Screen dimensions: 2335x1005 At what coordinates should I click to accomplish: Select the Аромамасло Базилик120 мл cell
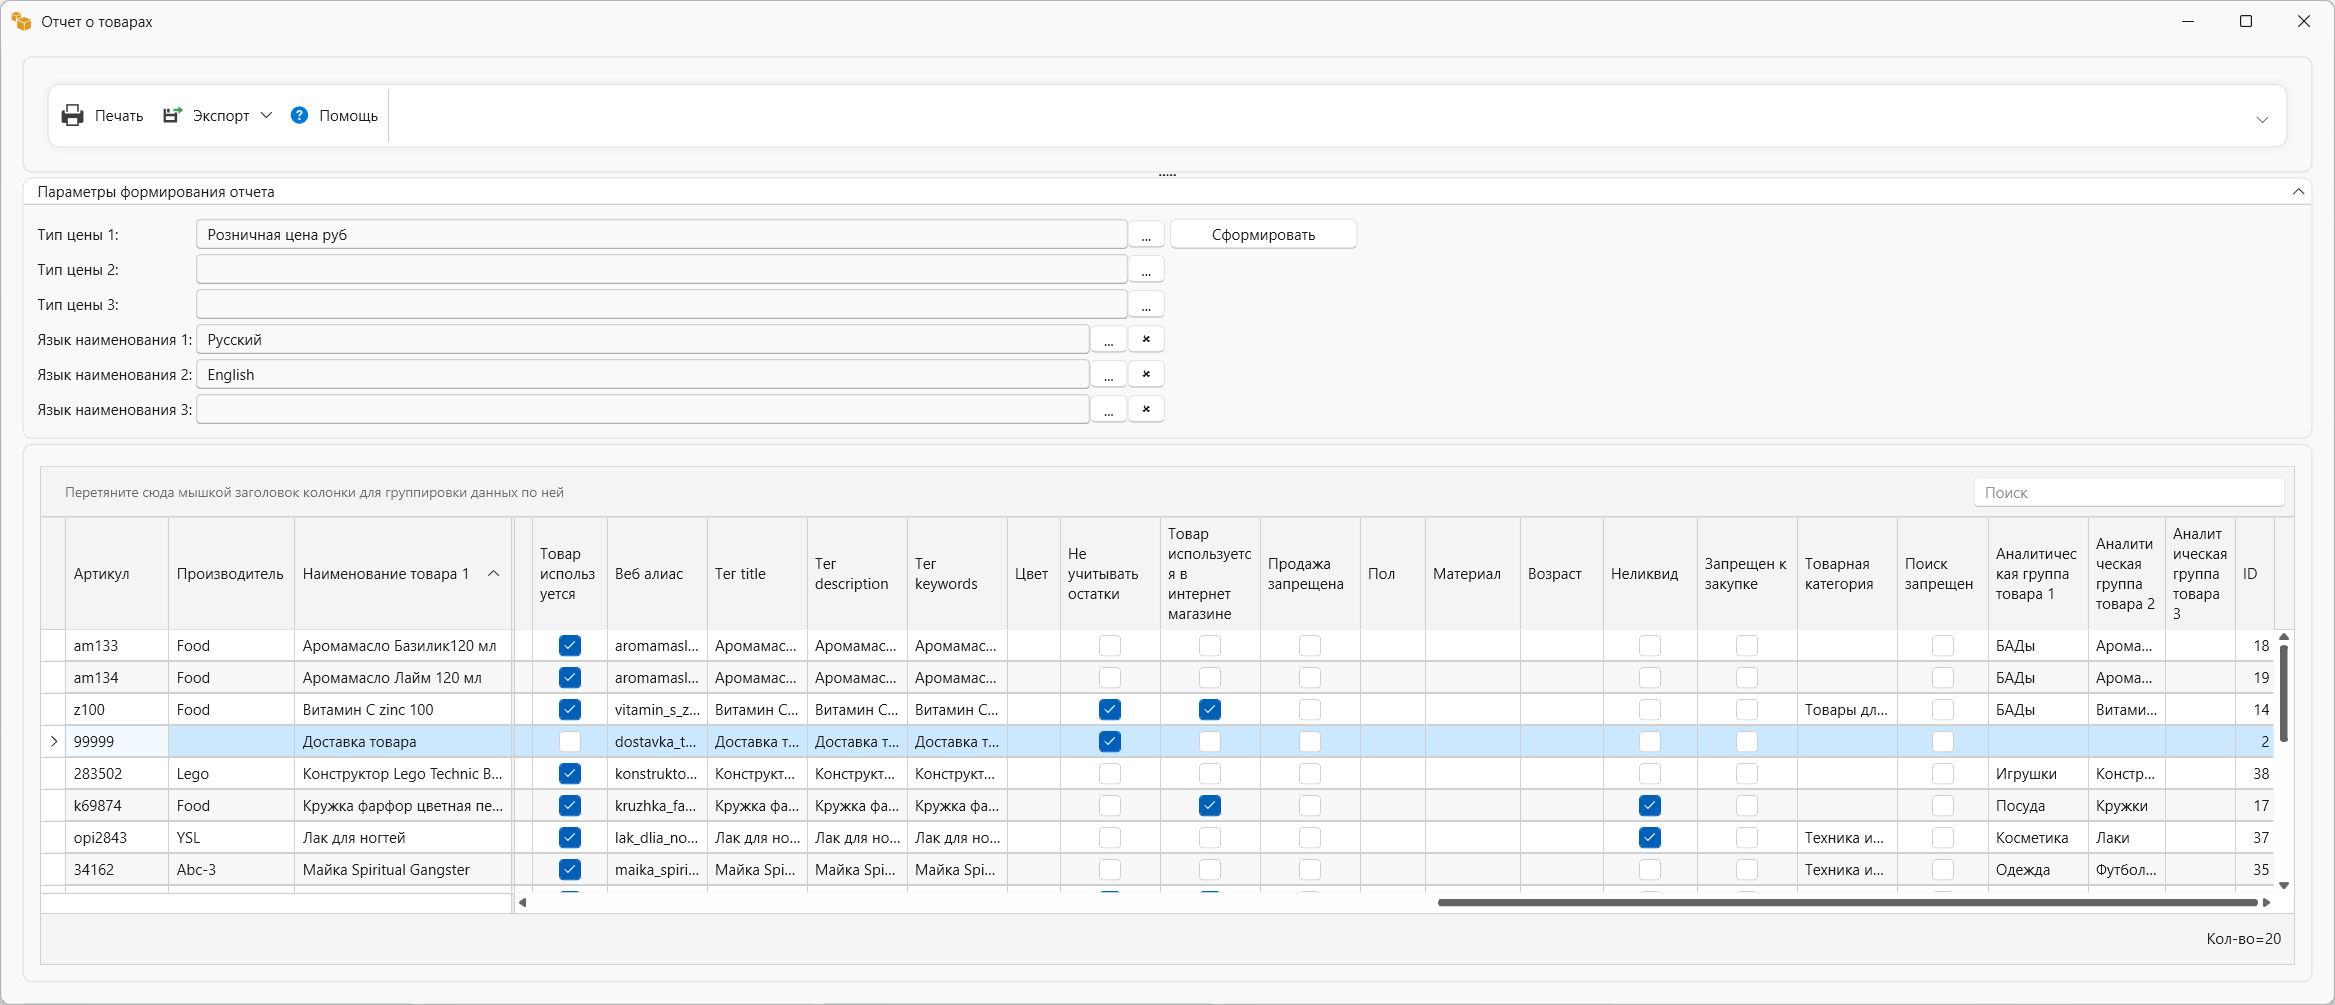coord(402,646)
